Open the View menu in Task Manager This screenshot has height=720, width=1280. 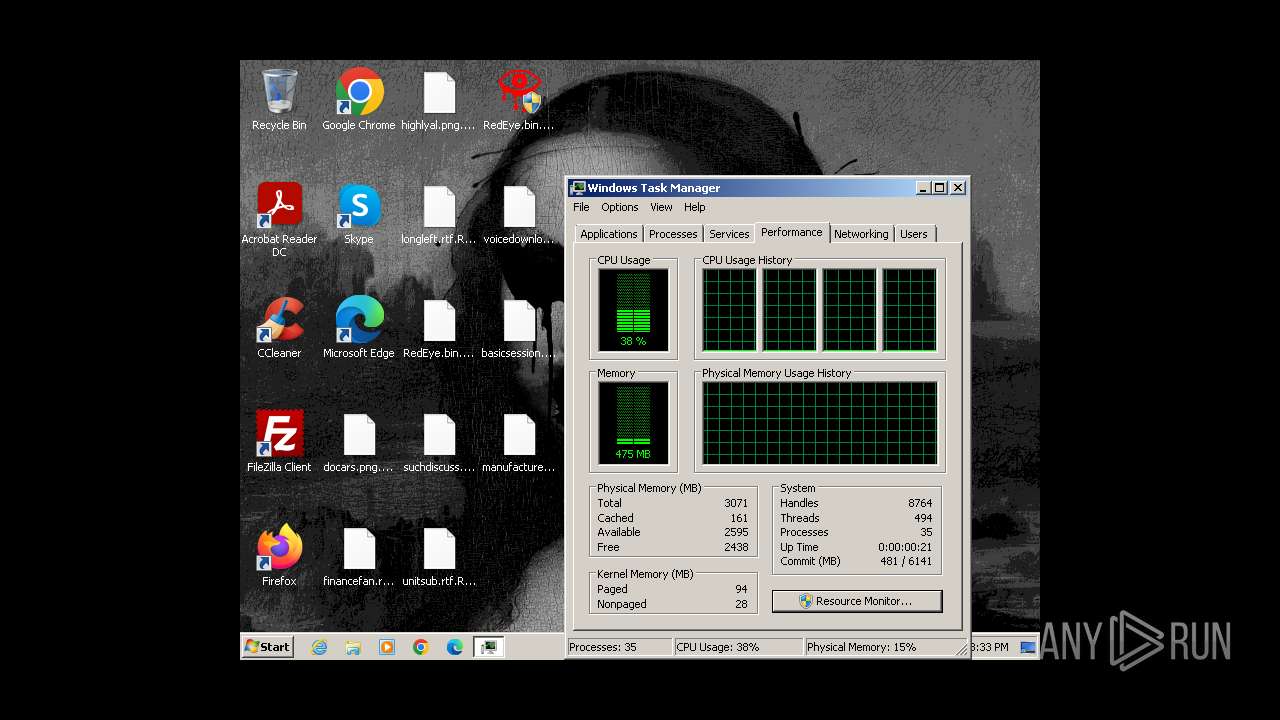coord(662,207)
